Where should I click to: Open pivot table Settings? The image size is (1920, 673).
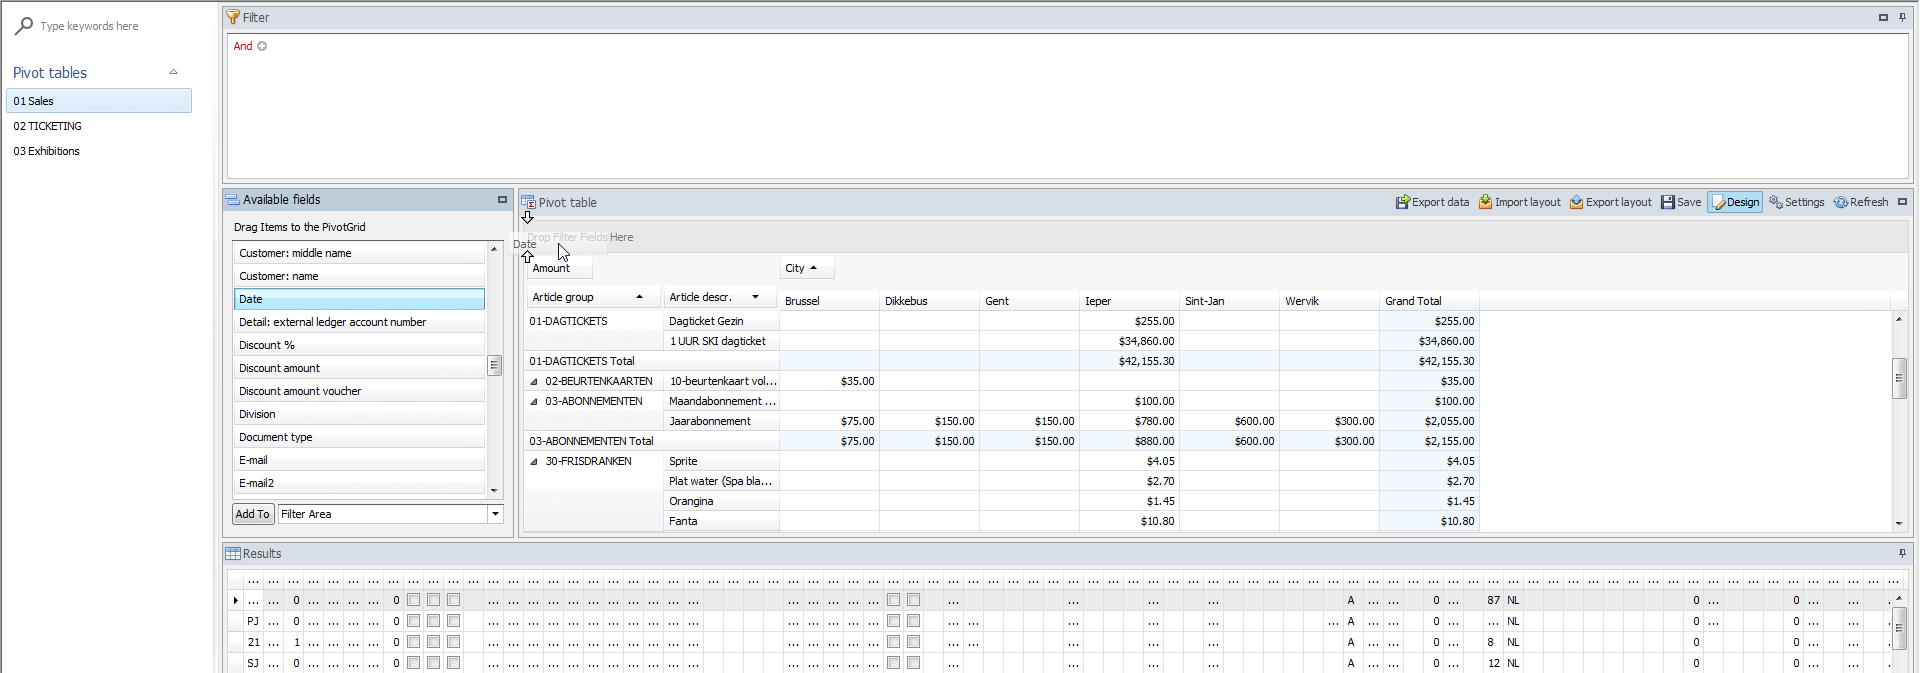(1796, 202)
